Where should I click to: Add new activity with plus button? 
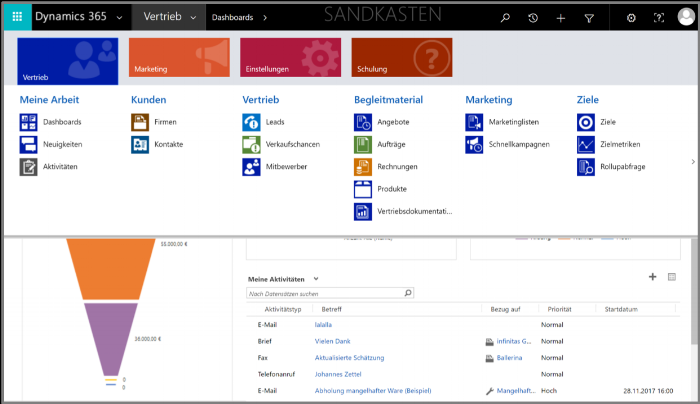tap(652, 277)
